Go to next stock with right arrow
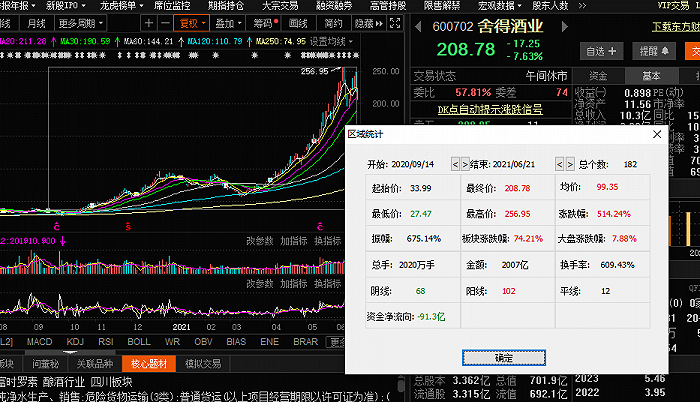Screen dimensions: 700x402 564,27
